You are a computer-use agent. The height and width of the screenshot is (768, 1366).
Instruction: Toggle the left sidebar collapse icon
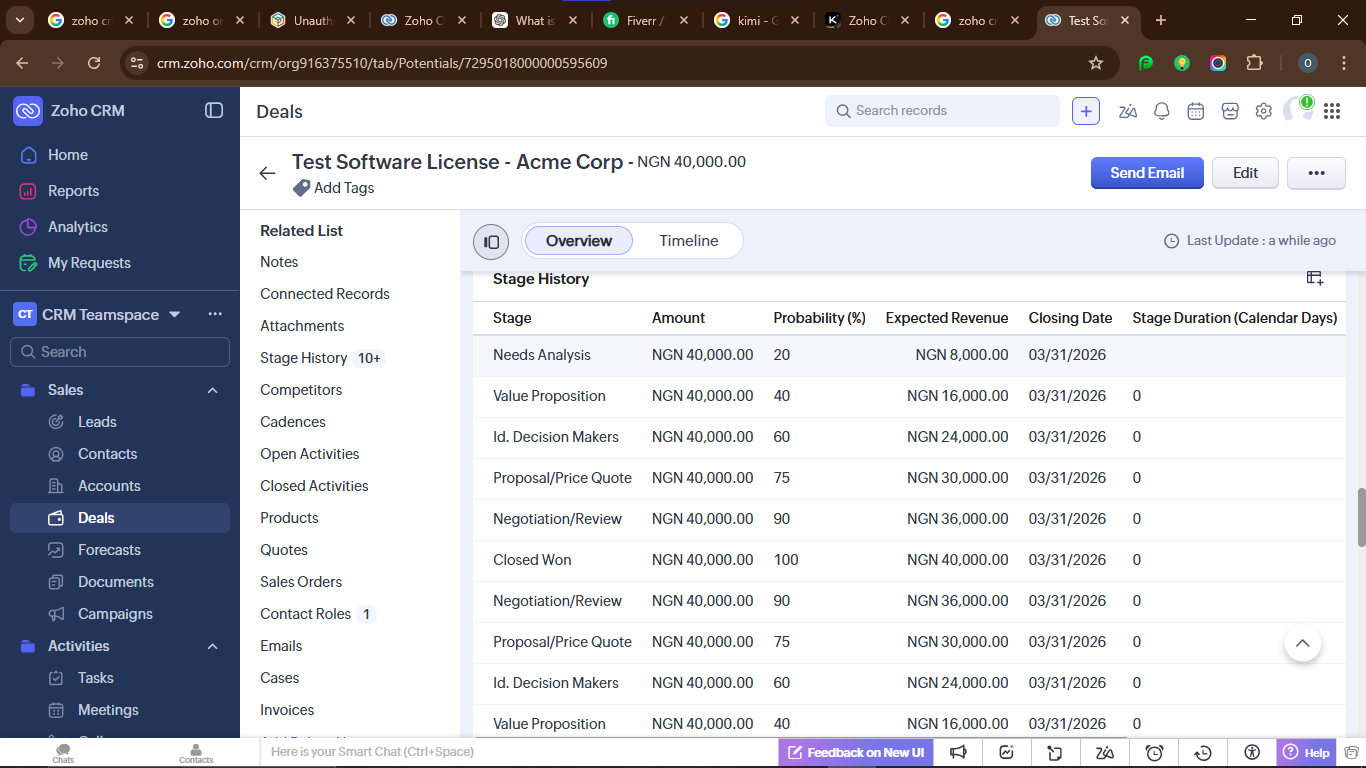click(x=214, y=111)
